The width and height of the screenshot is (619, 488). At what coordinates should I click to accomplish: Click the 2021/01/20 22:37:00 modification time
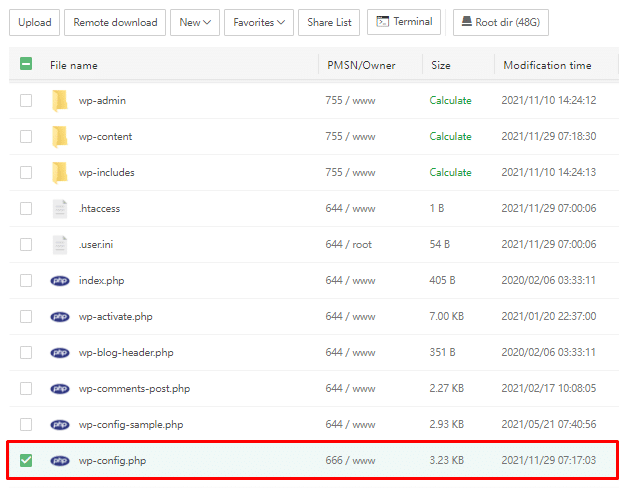(549, 316)
